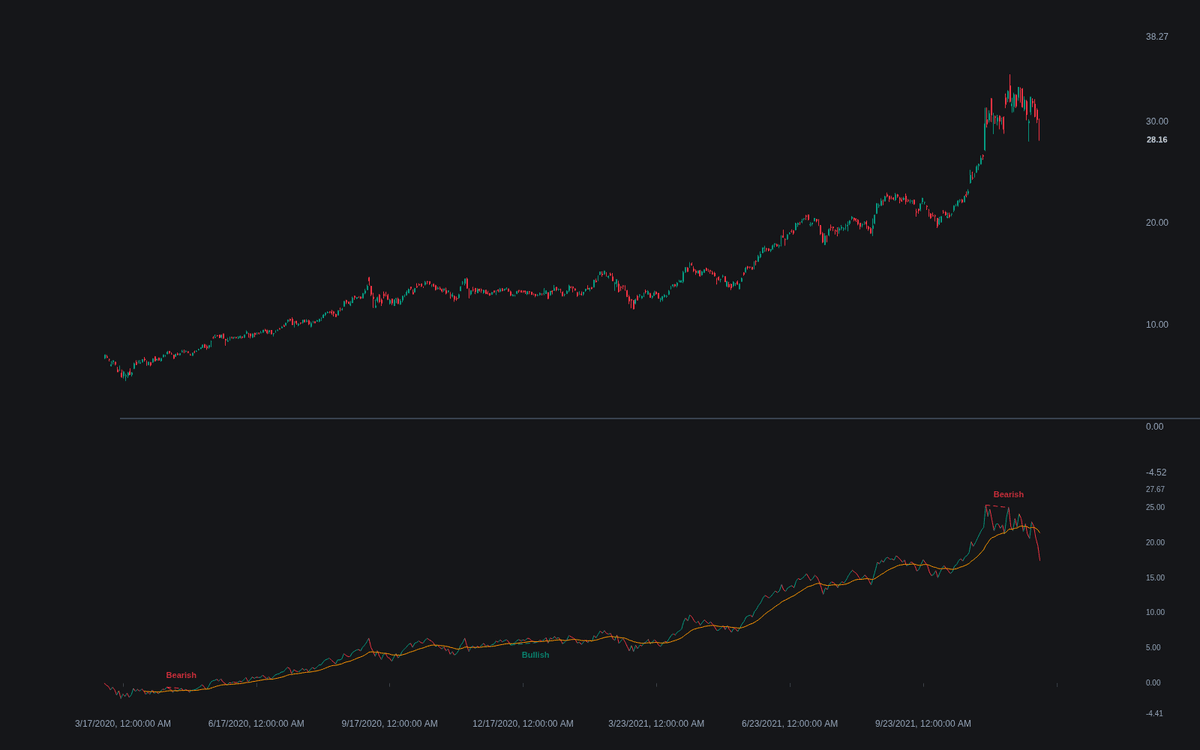
Task: Click the 38.27 price axis label
Action: pos(1157,37)
